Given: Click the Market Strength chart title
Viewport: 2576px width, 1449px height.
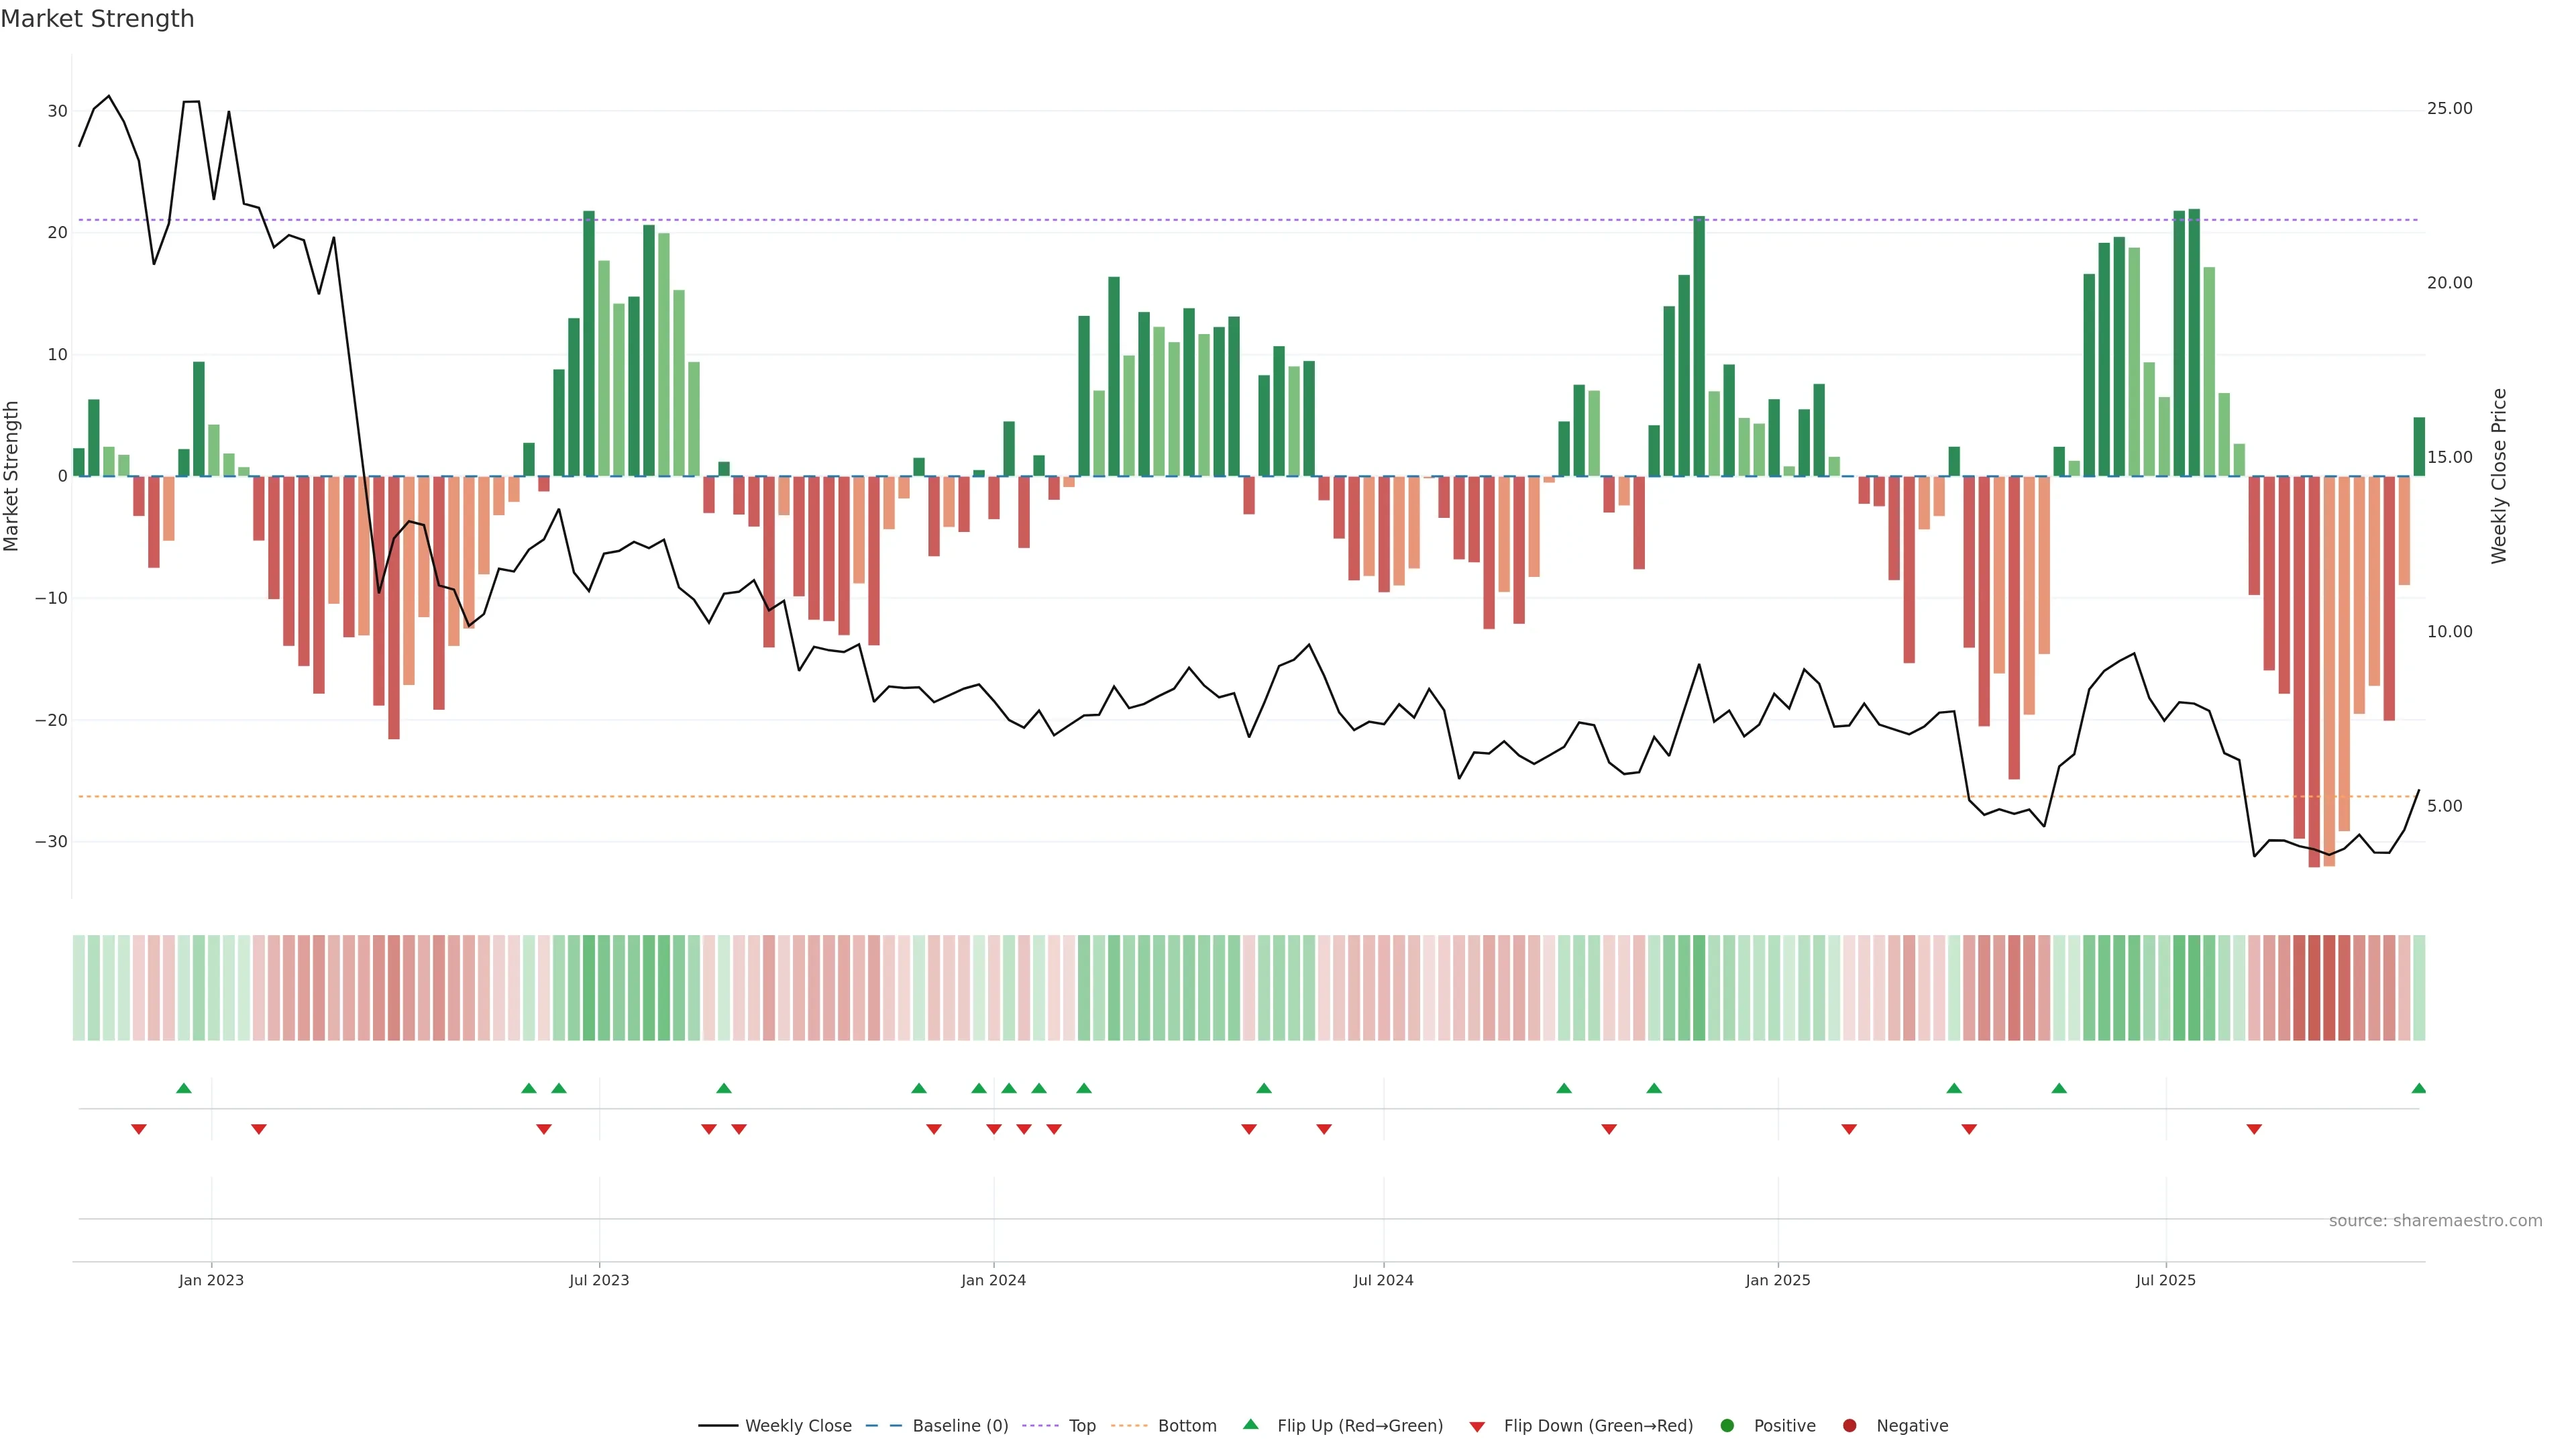Looking at the screenshot, I should (x=97, y=19).
